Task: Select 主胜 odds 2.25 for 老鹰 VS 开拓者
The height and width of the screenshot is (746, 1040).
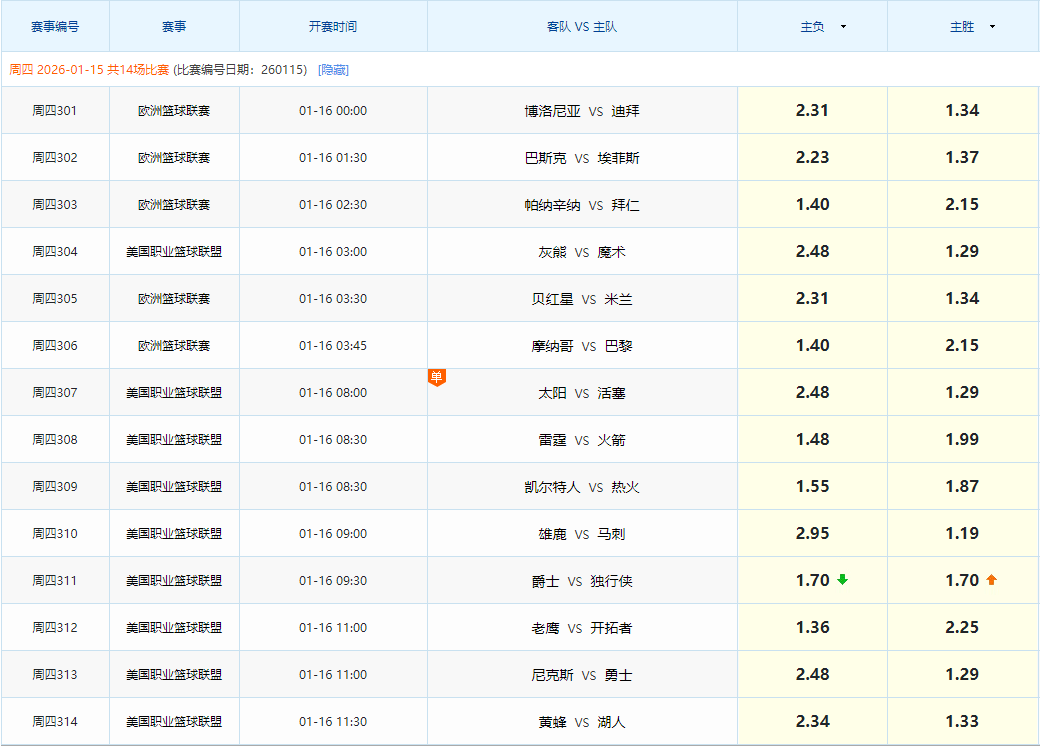Action: (x=962, y=627)
